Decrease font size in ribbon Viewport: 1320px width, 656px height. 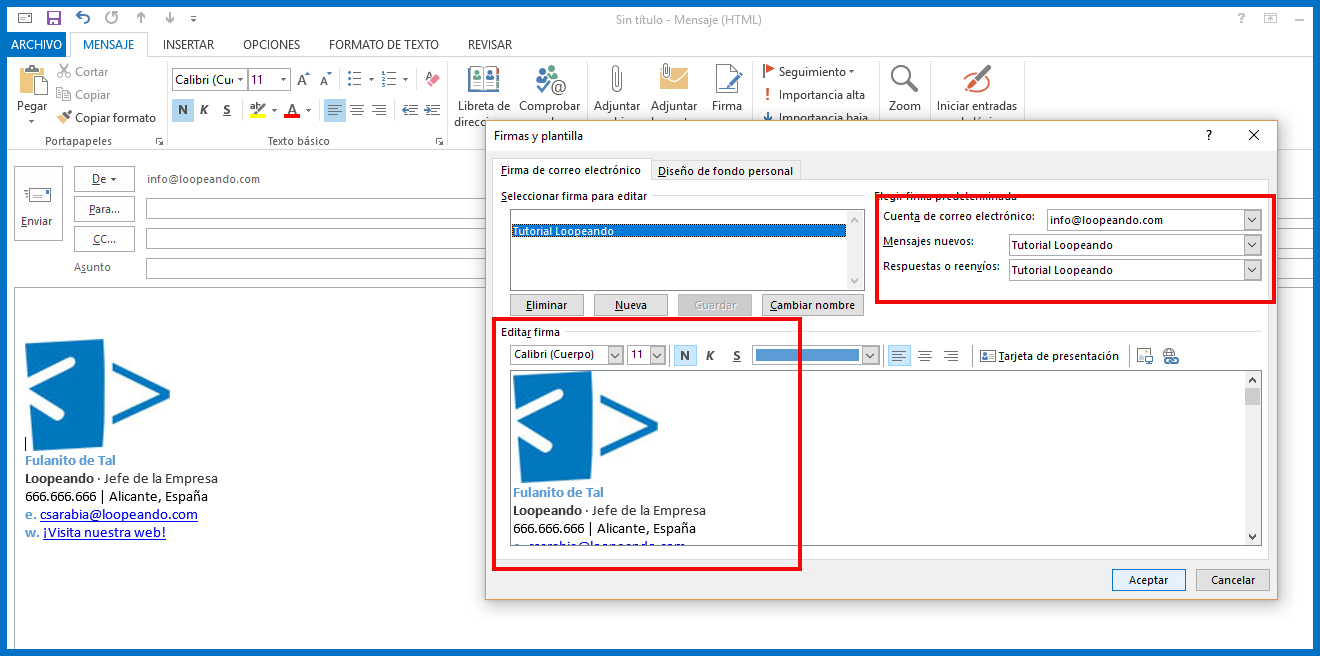pos(326,80)
